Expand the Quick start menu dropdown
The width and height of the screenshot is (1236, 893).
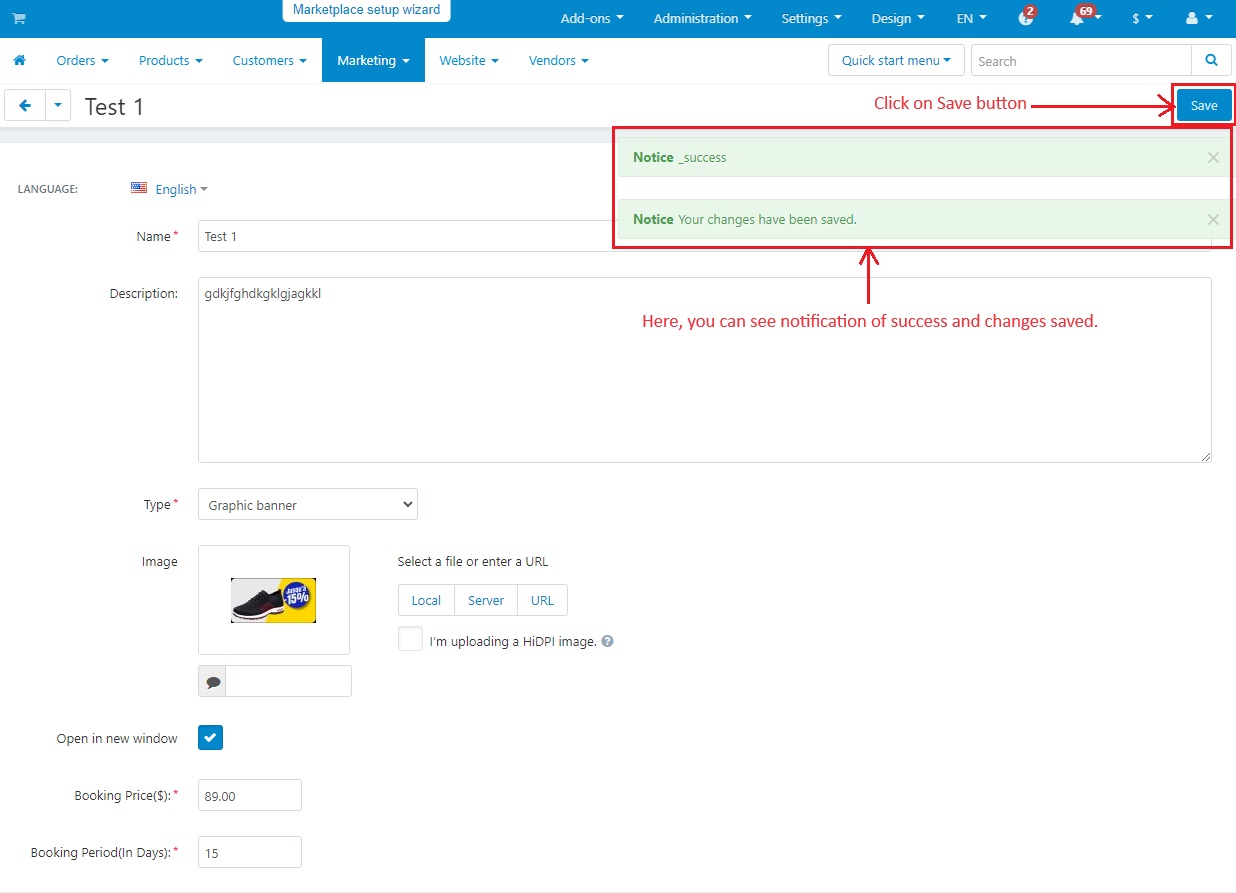click(x=896, y=60)
